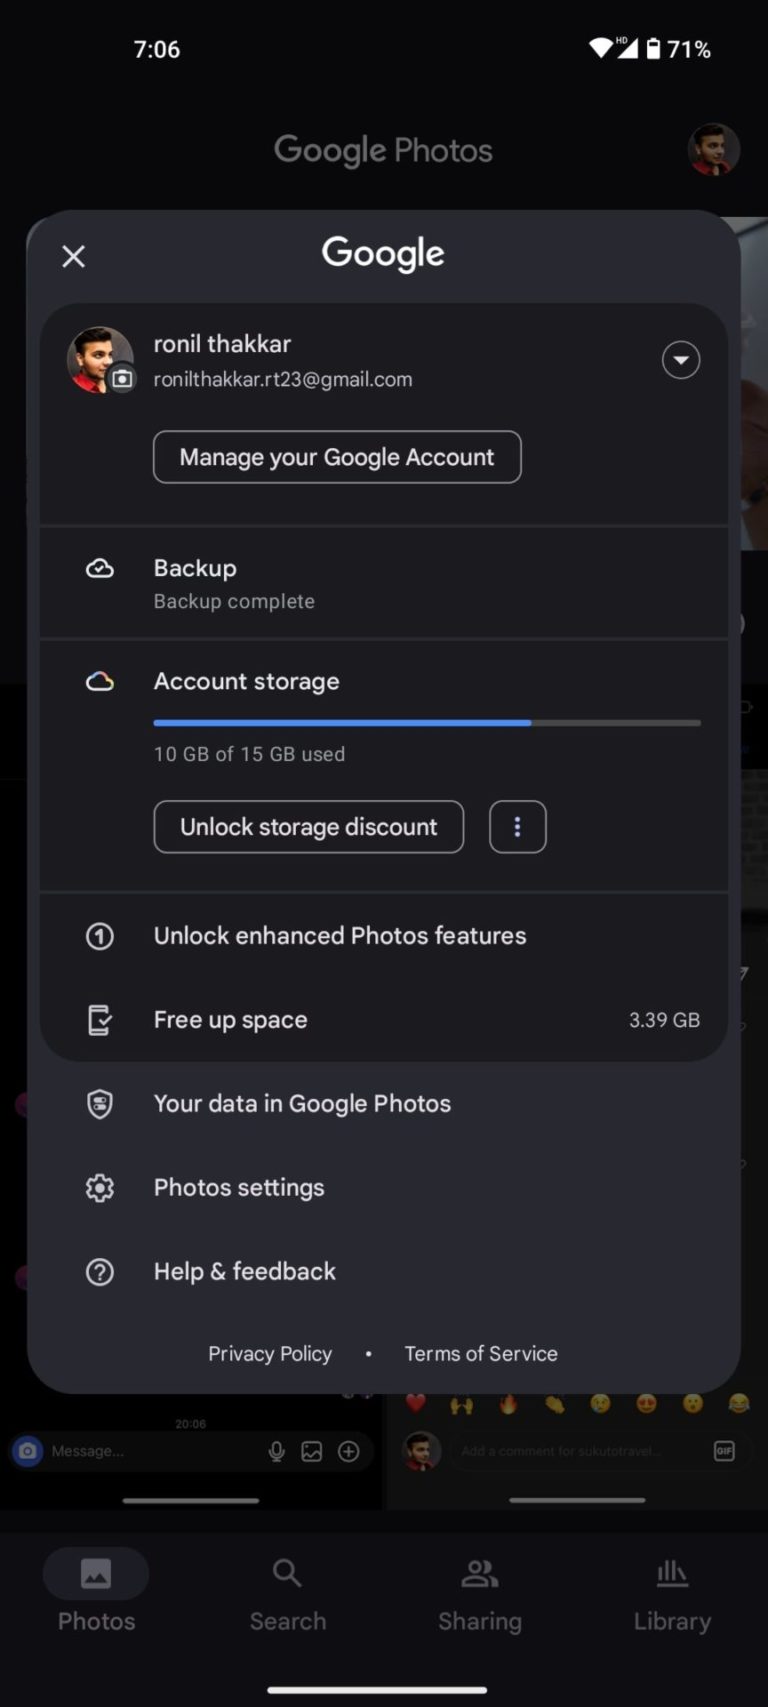Close the Google account dialog
This screenshot has height=1707, width=768.
pos(73,256)
